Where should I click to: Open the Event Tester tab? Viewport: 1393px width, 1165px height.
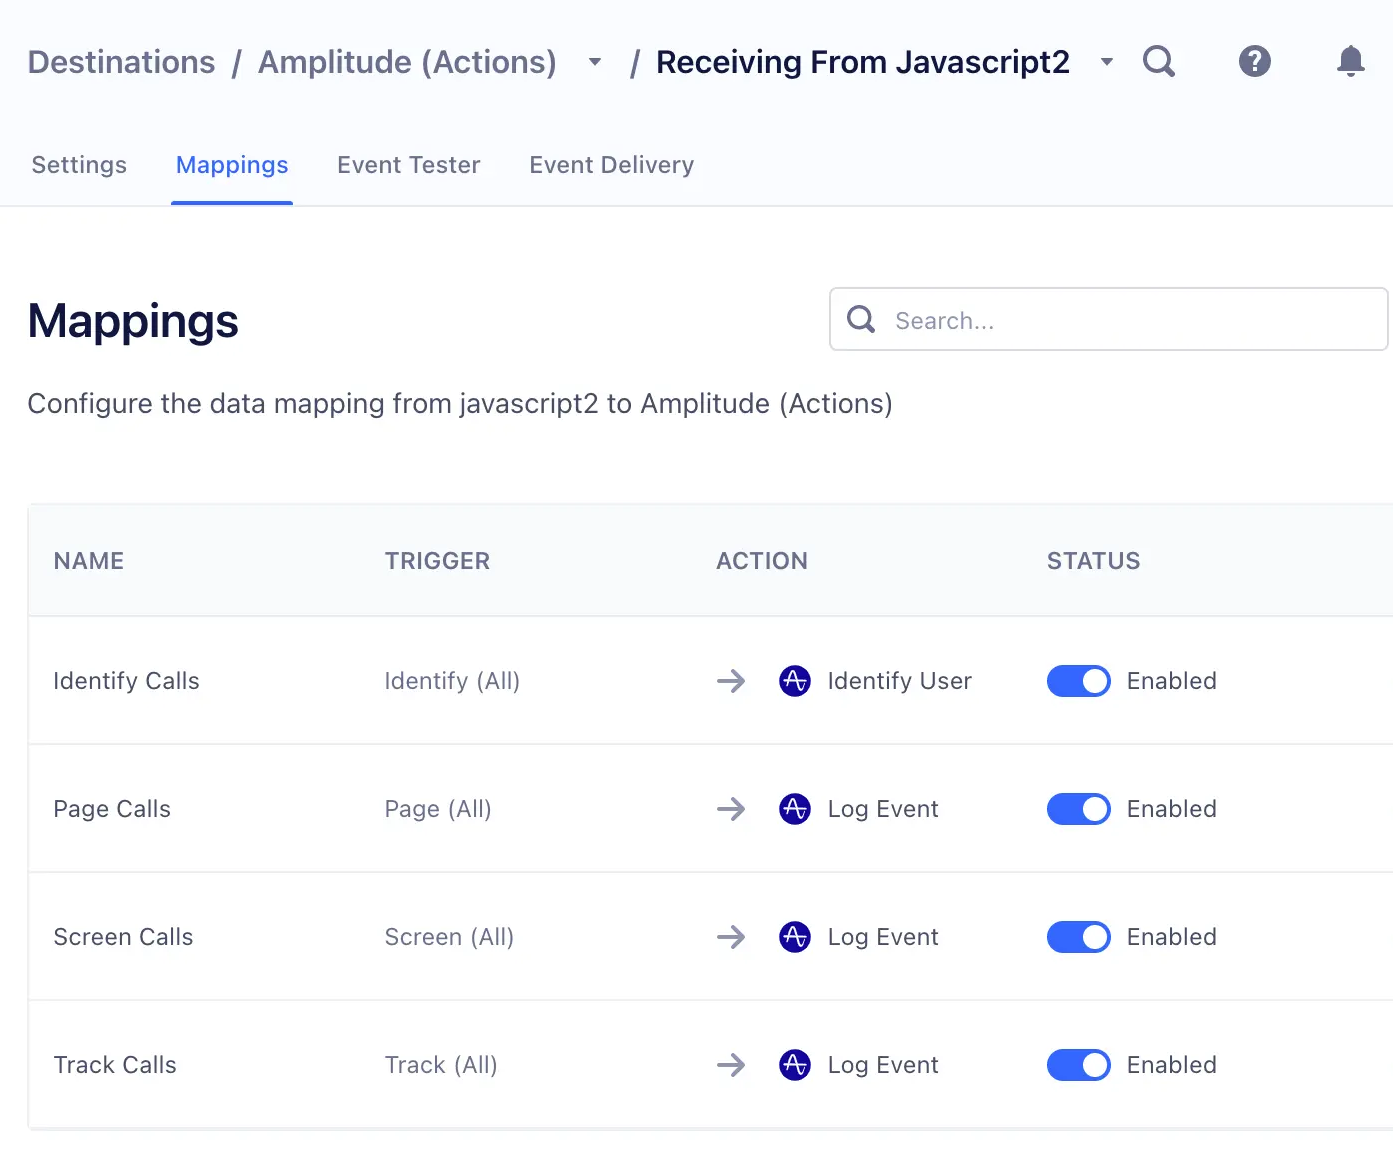coord(409,165)
